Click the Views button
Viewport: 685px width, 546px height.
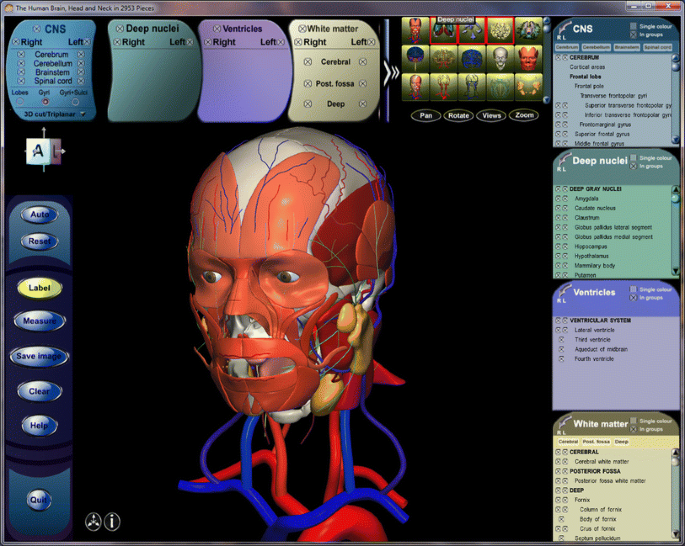coord(491,116)
